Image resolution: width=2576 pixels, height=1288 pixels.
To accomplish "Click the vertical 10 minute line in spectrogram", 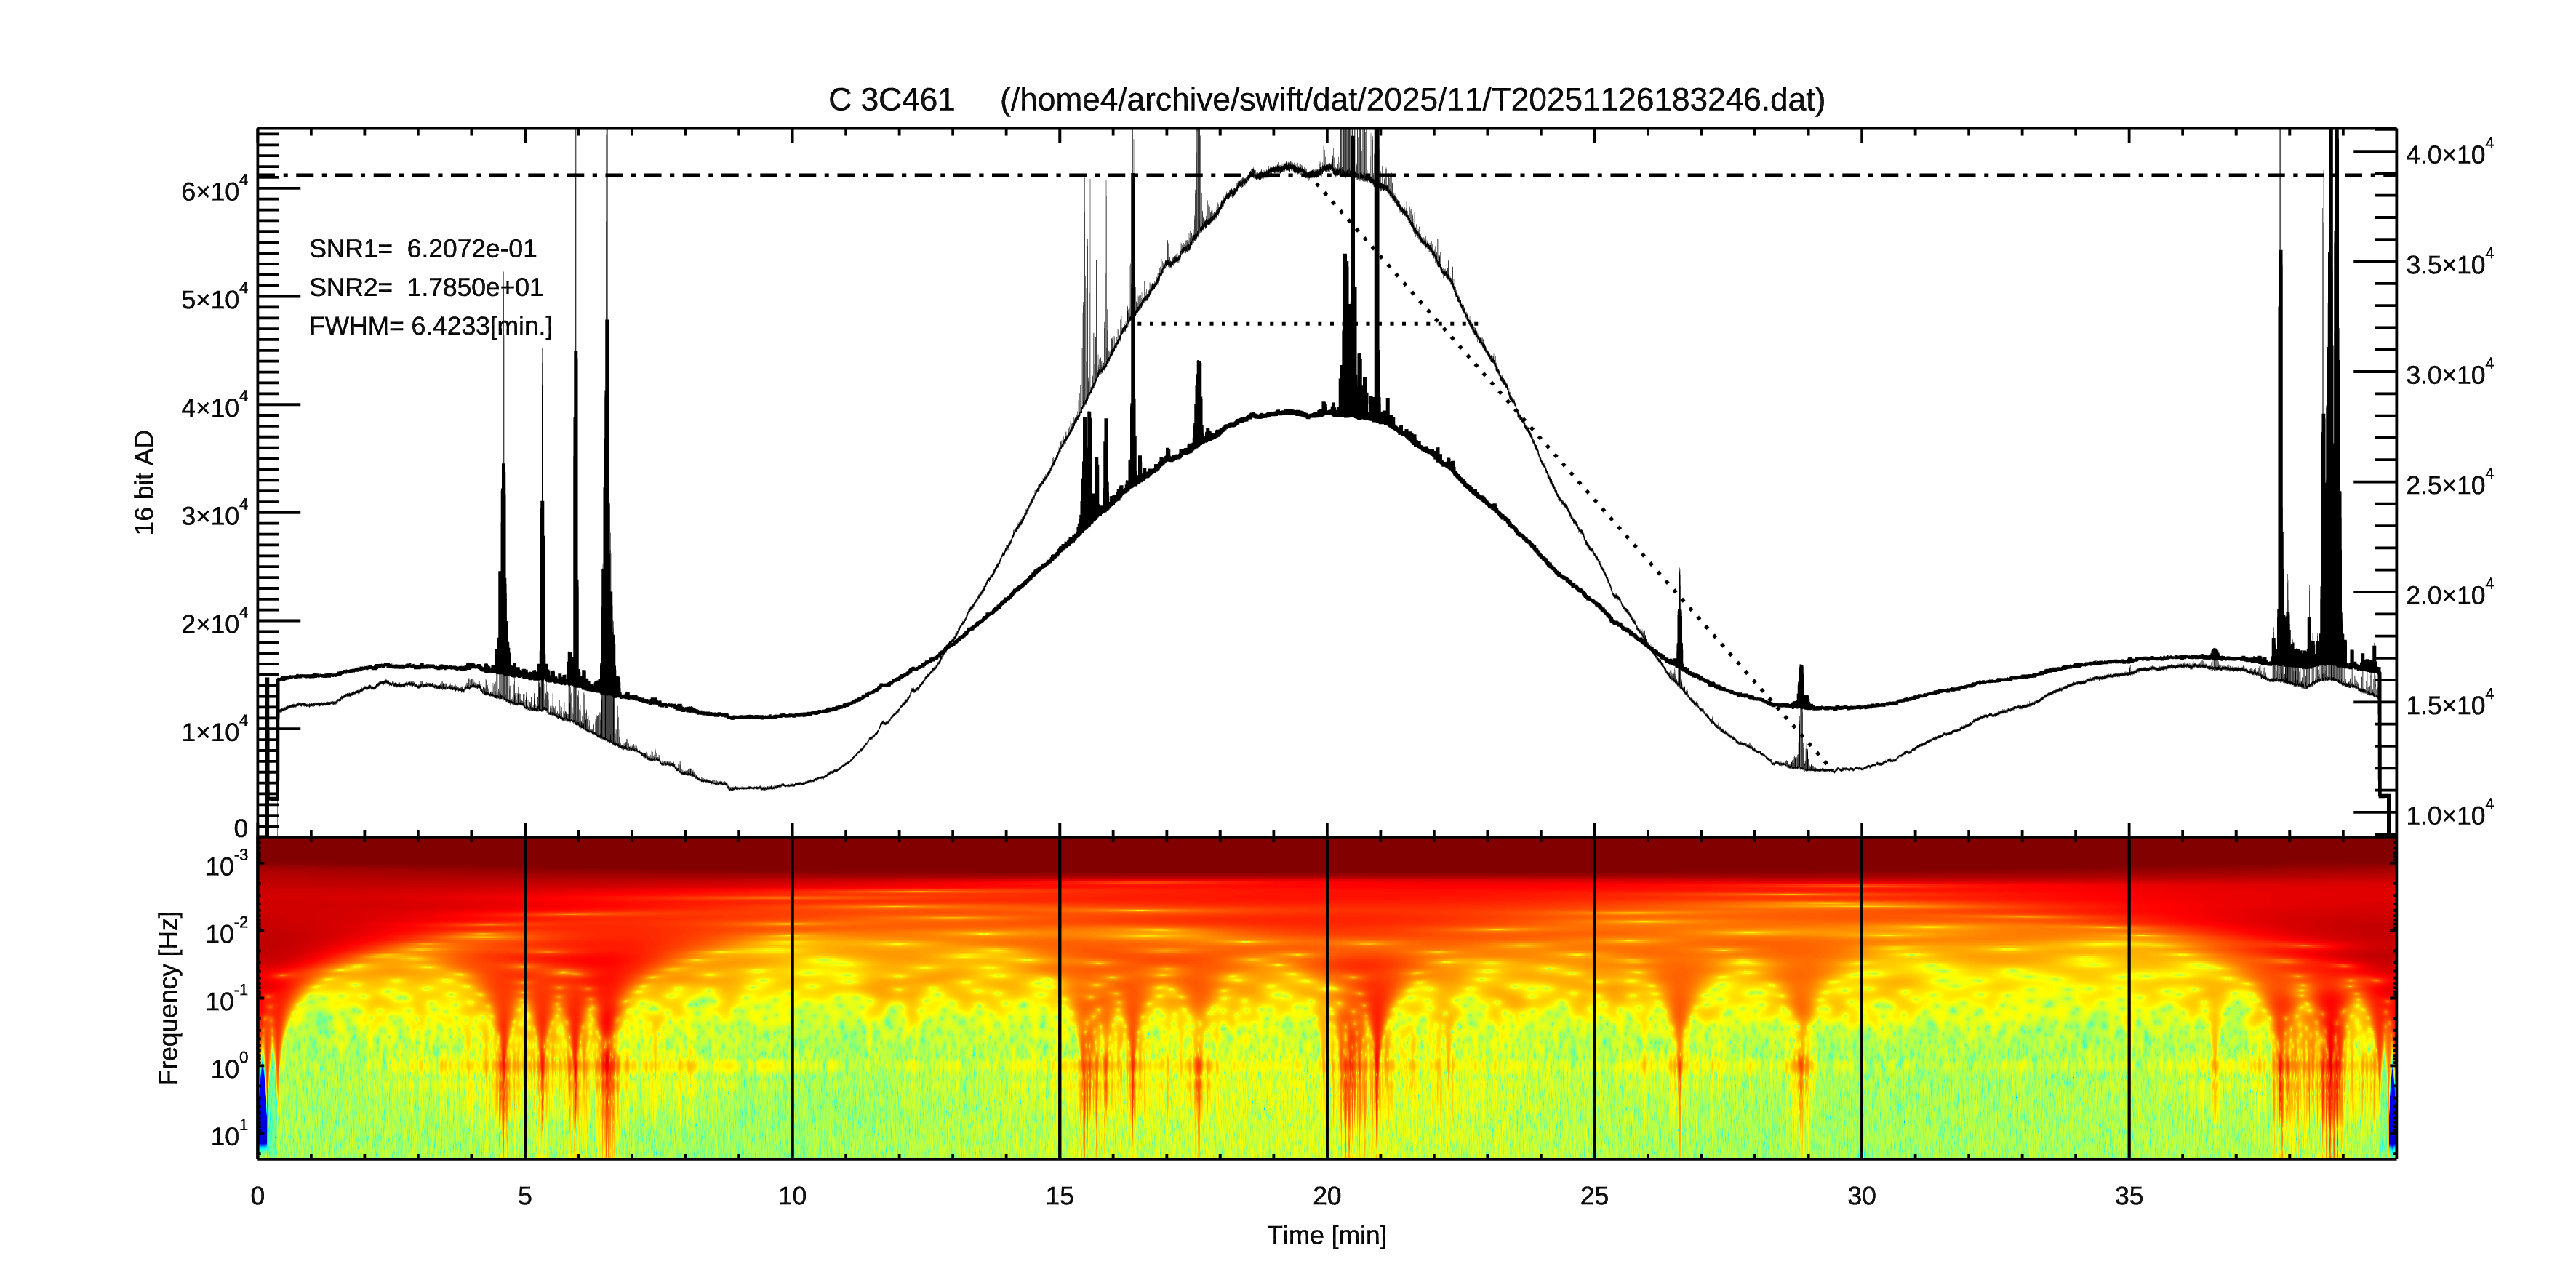I will (792, 1000).
